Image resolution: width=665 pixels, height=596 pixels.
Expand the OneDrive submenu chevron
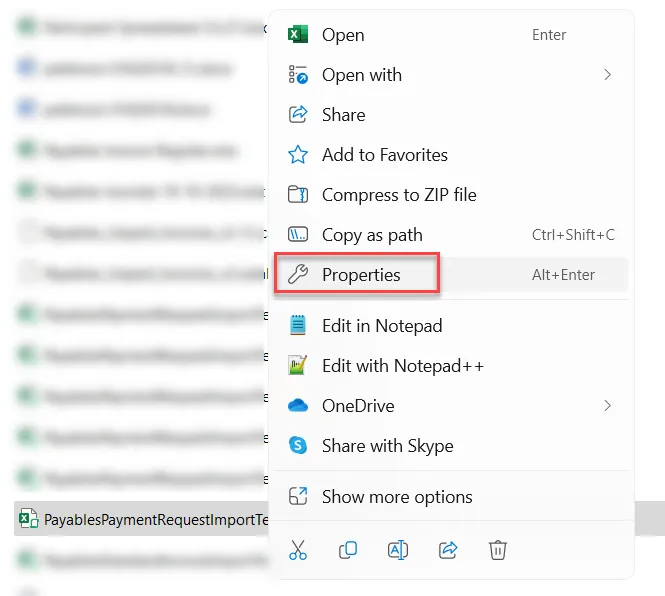(x=607, y=406)
